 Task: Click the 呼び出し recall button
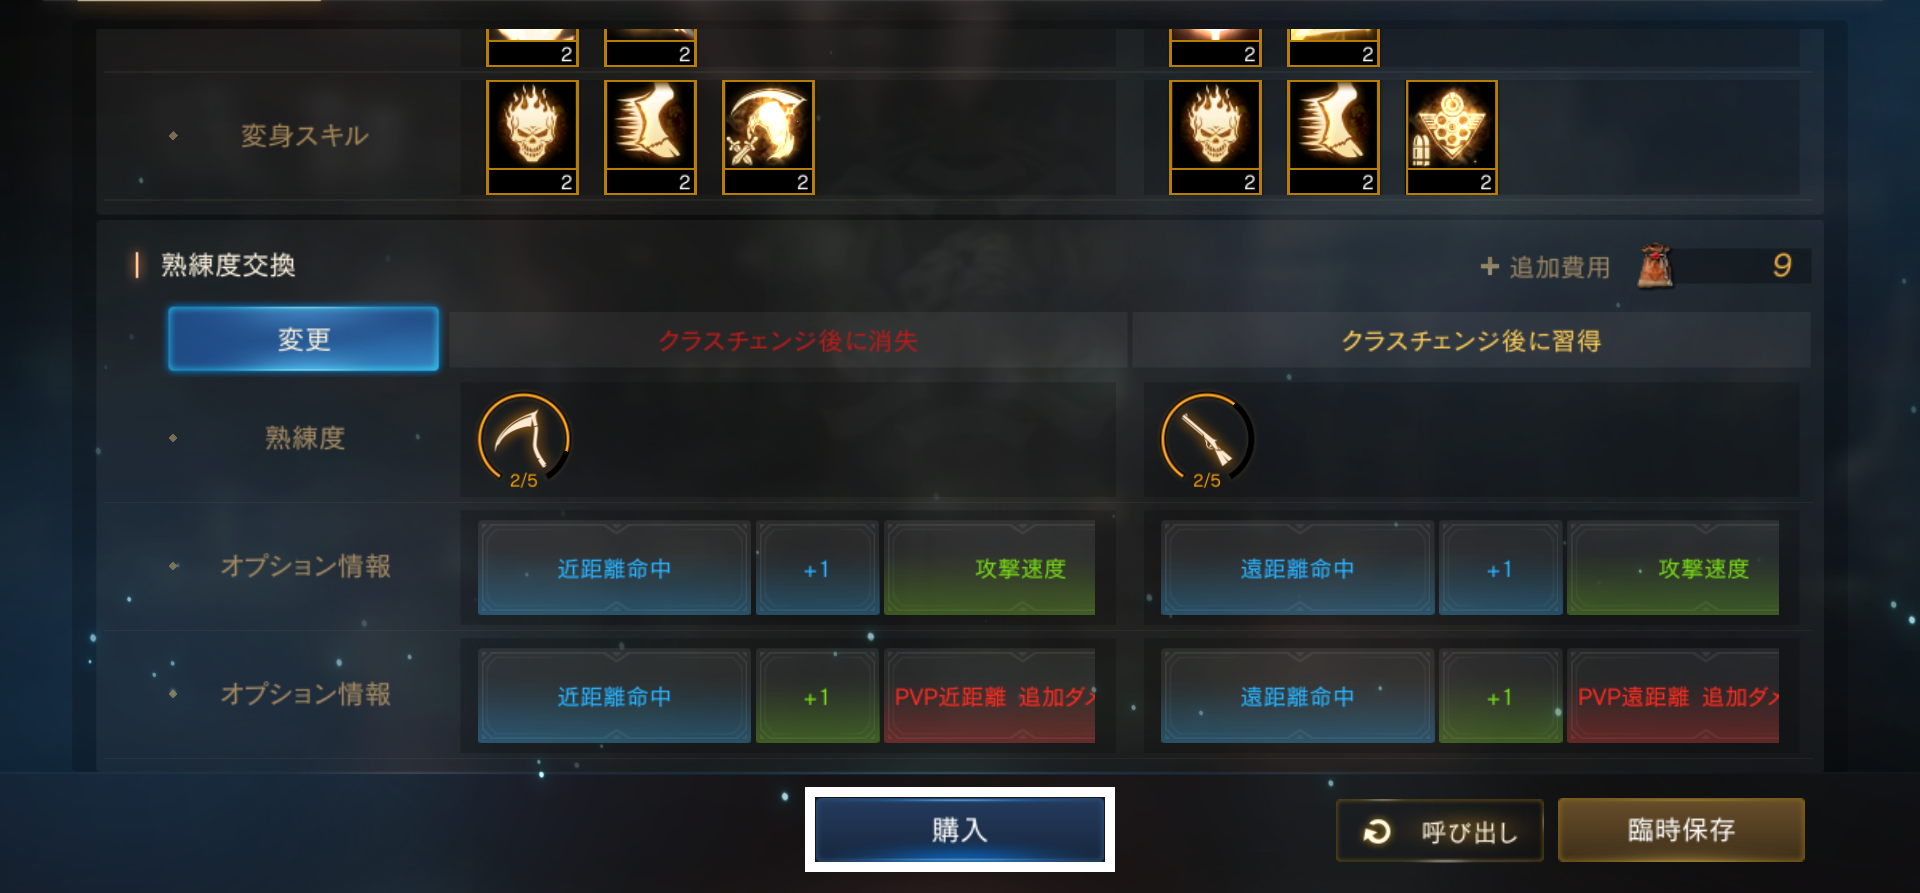pos(1439,830)
